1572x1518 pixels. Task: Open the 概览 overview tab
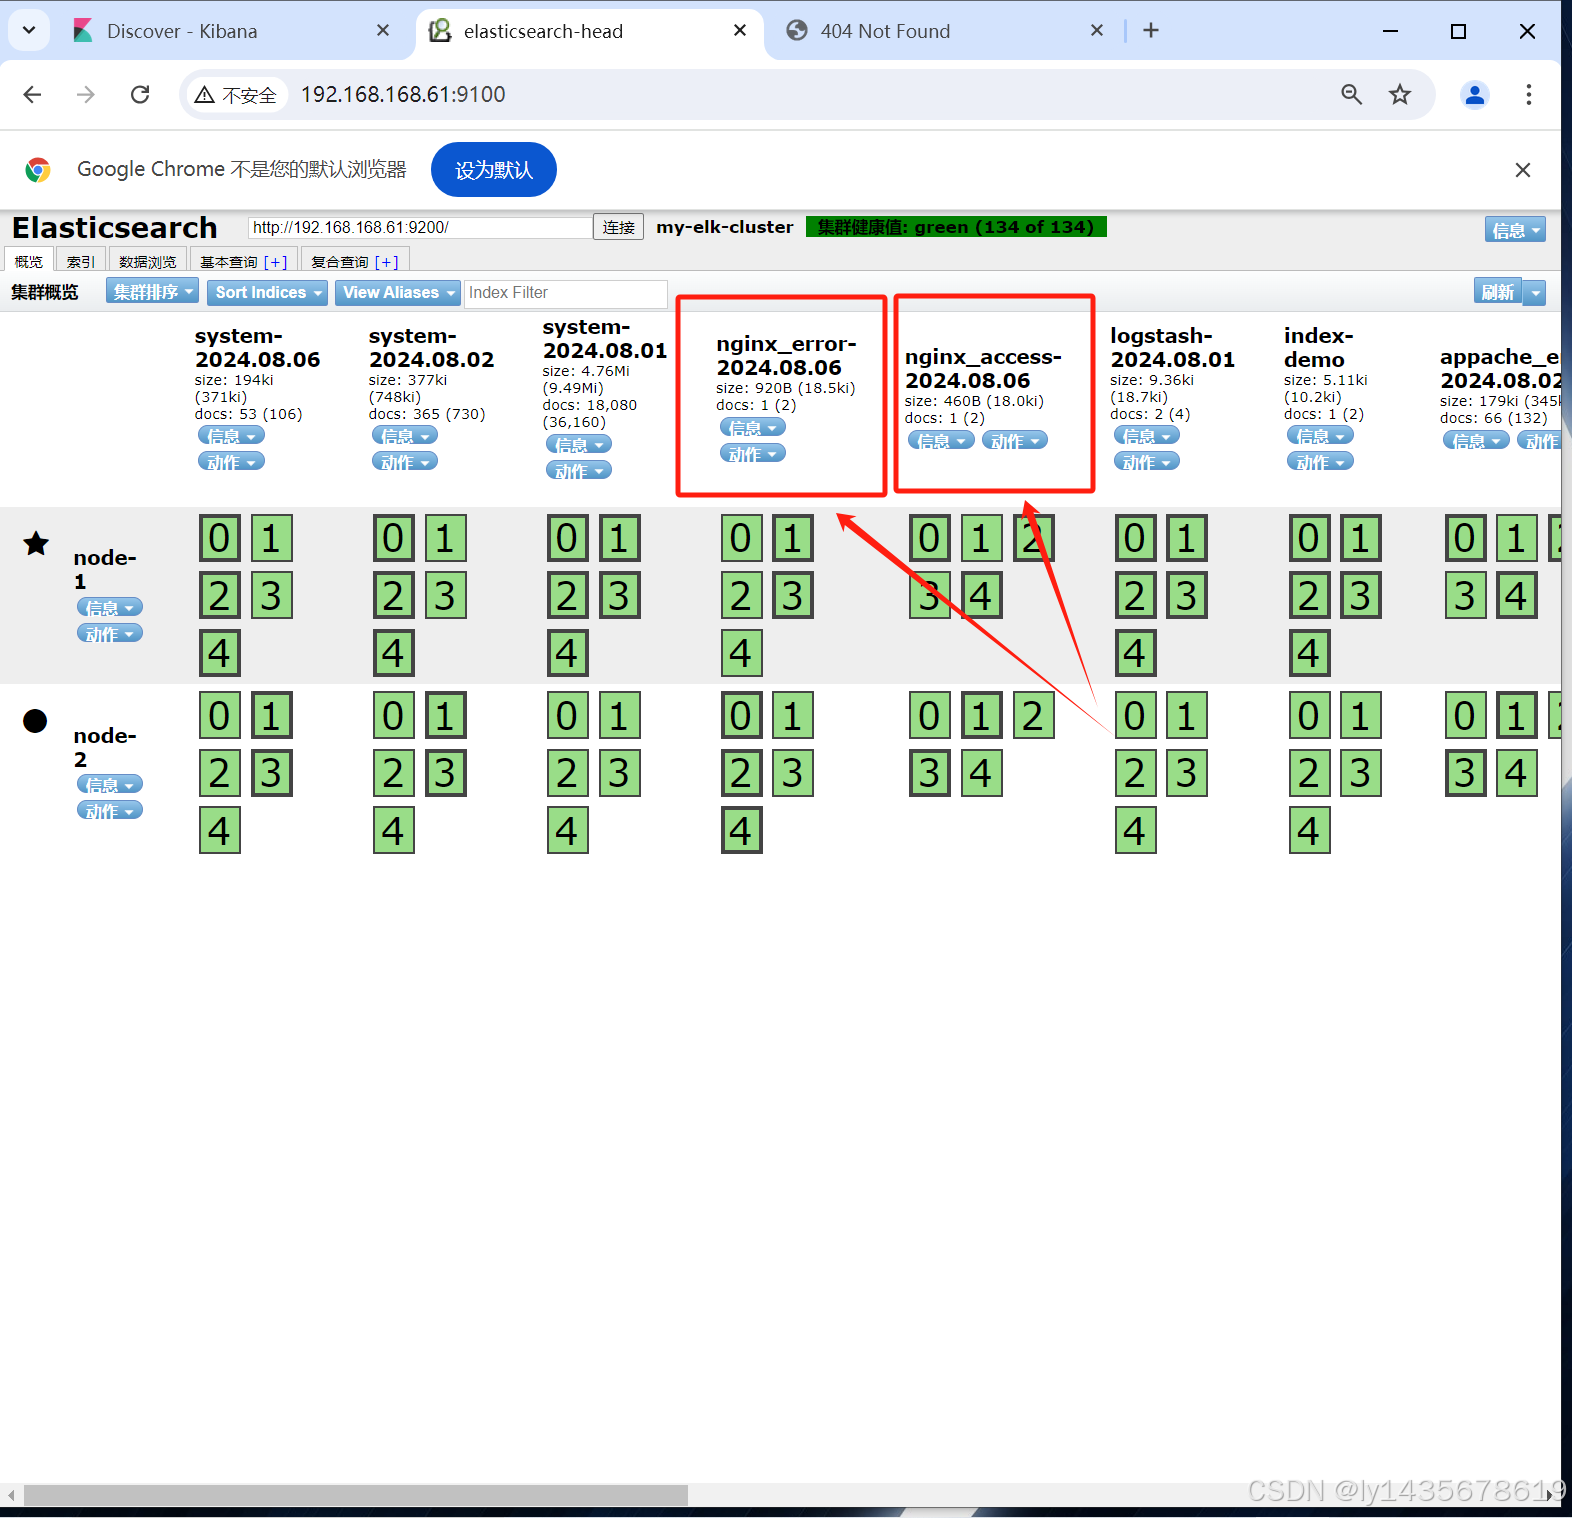pyautogui.click(x=29, y=261)
